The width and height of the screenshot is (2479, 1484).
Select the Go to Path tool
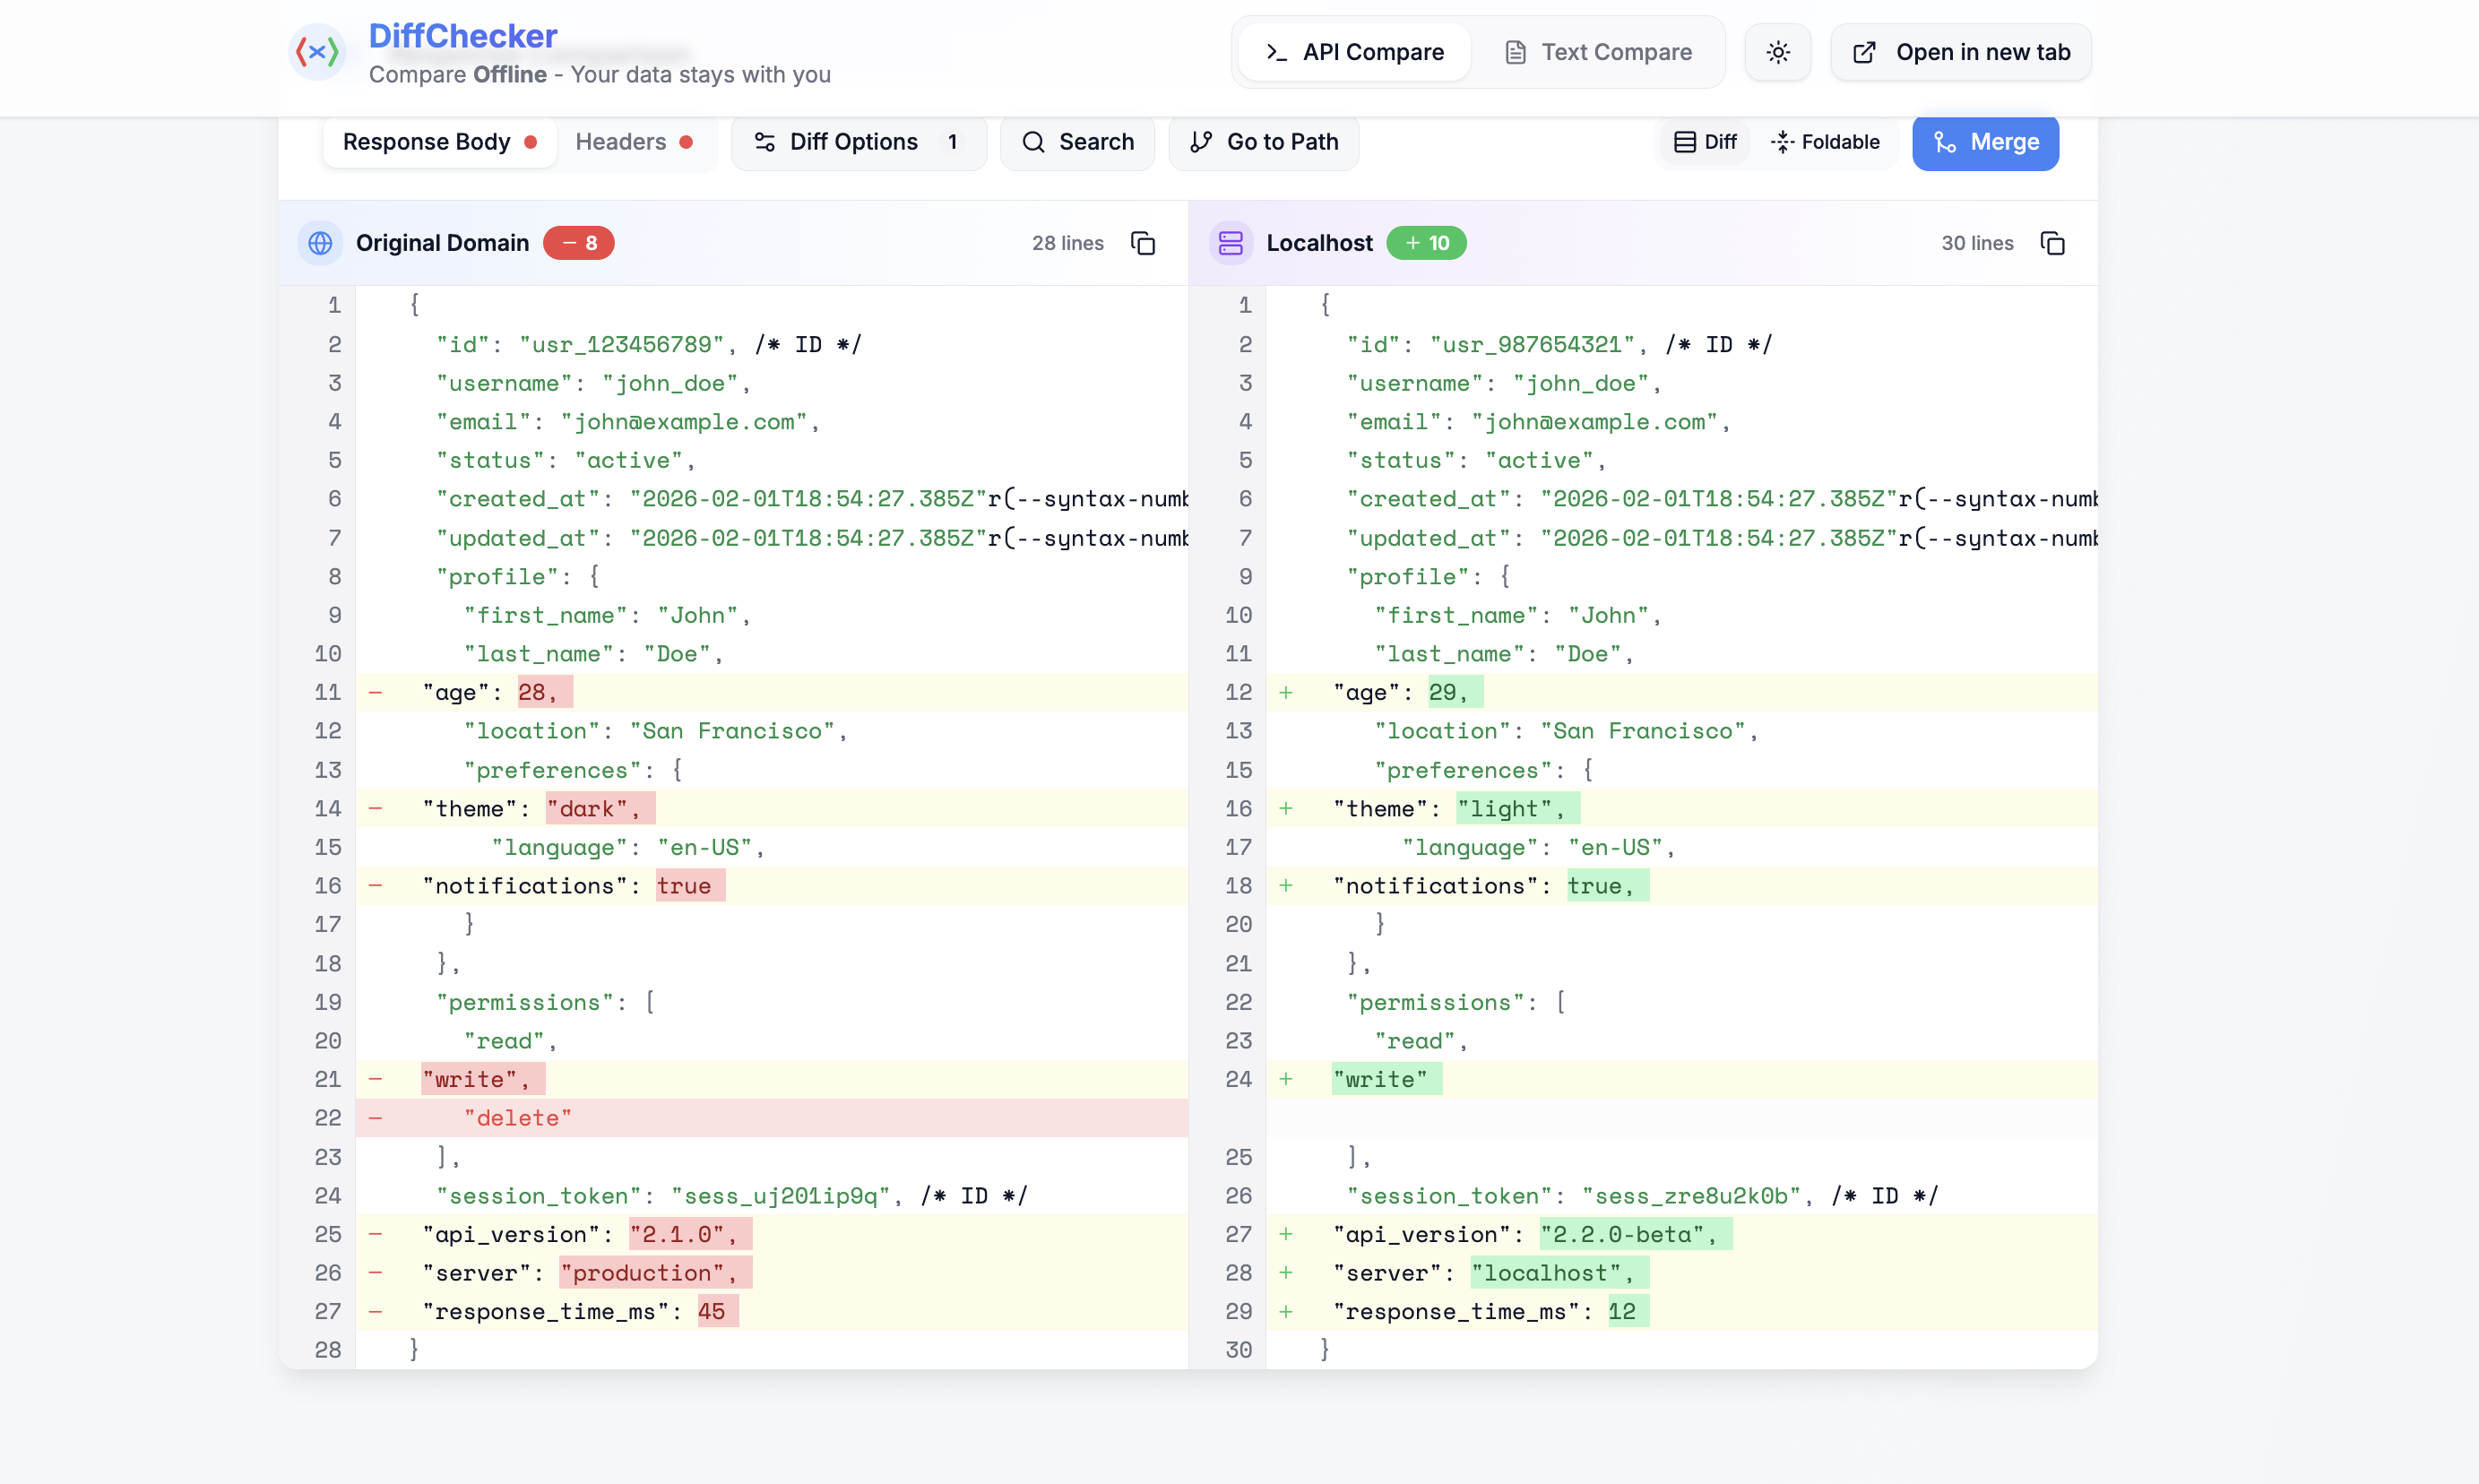[x=1264, y=142]
